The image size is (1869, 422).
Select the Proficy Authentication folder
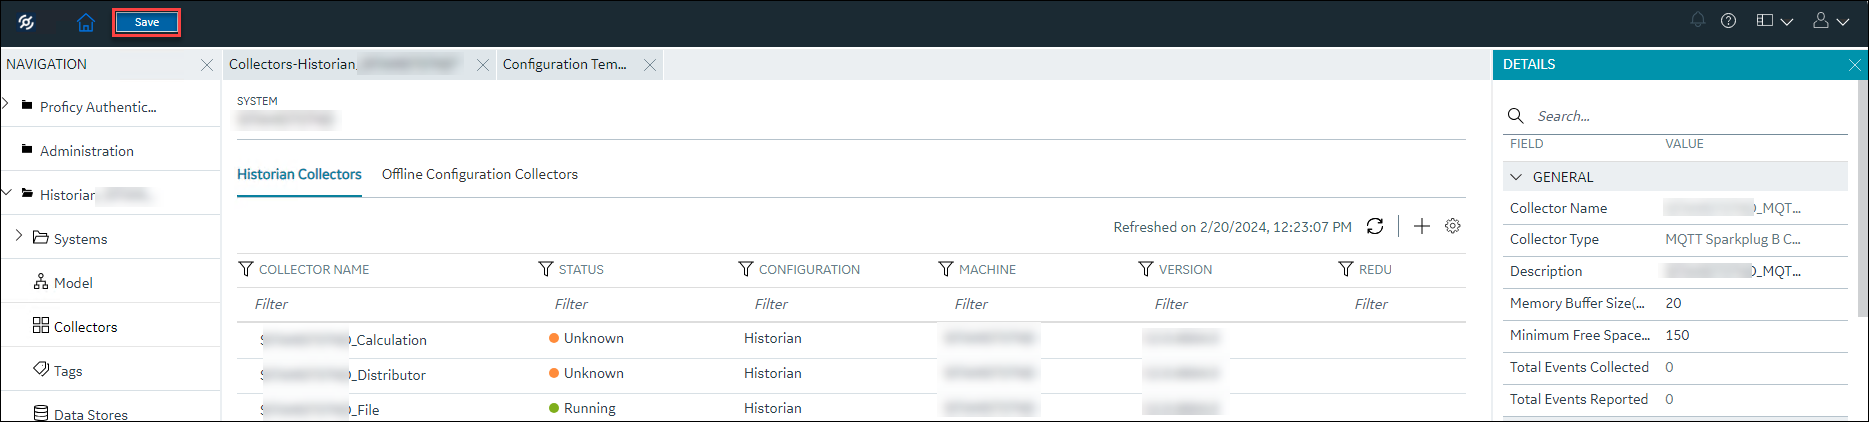98,107
